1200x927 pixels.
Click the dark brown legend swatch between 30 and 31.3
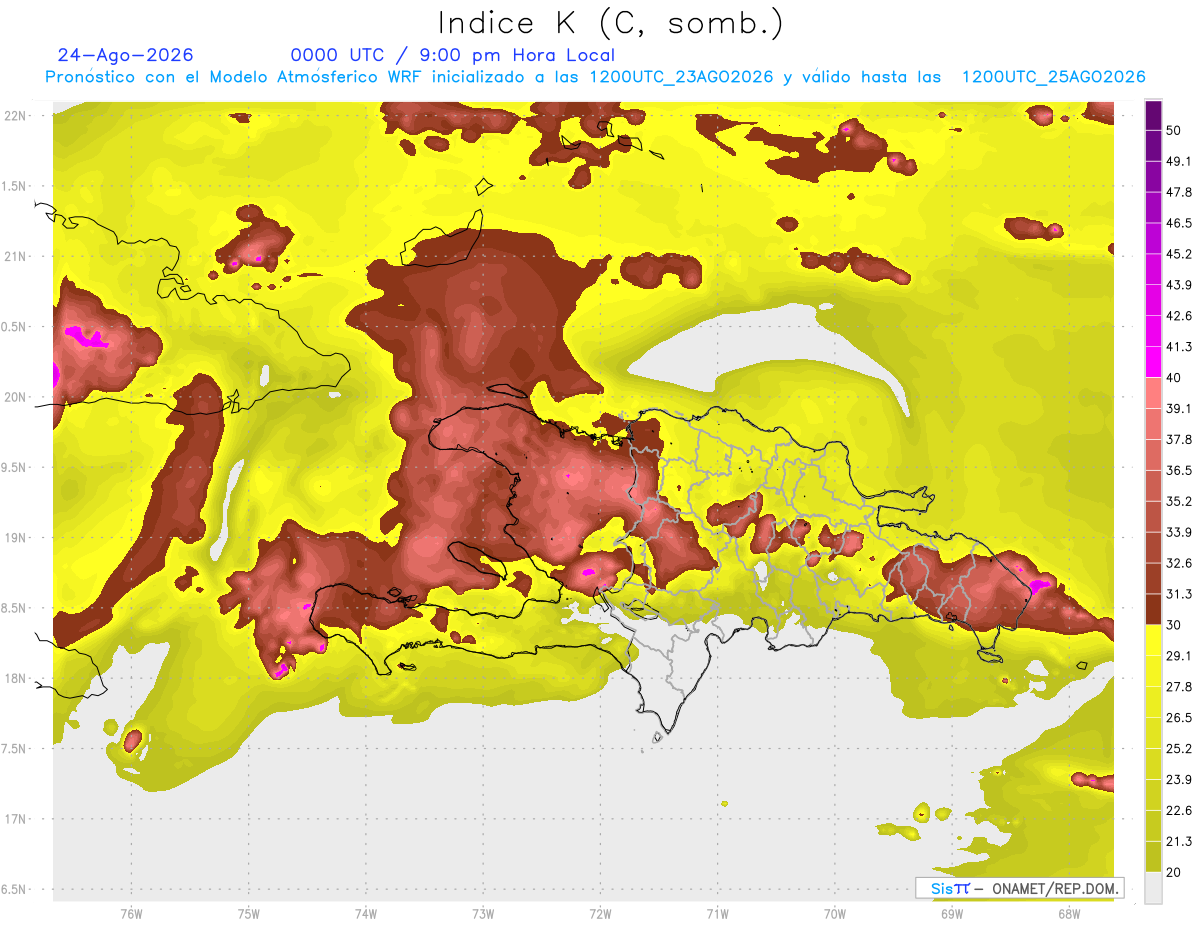pyautogui.click(x=1153, y=609)
